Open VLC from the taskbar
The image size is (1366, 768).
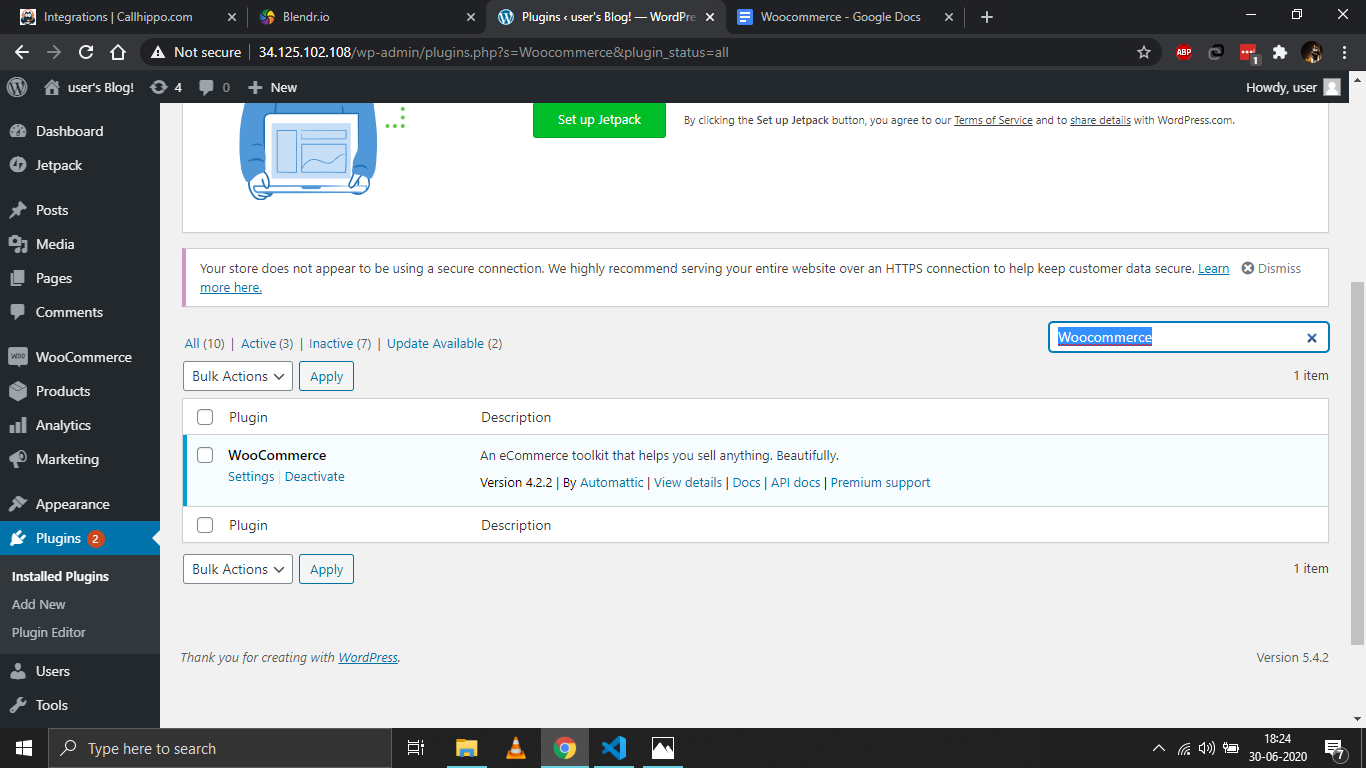(x=516, y=748)
